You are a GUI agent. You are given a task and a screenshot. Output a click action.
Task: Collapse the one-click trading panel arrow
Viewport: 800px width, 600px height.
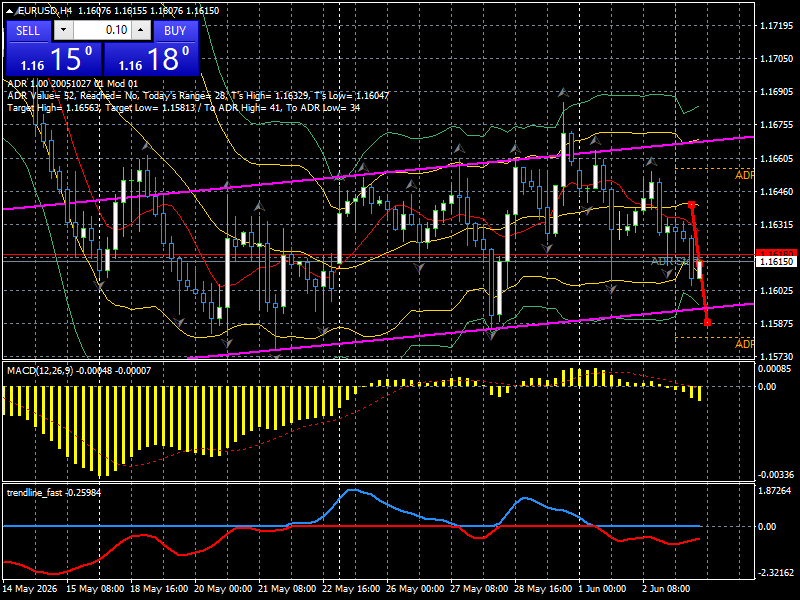pos(11,11)
